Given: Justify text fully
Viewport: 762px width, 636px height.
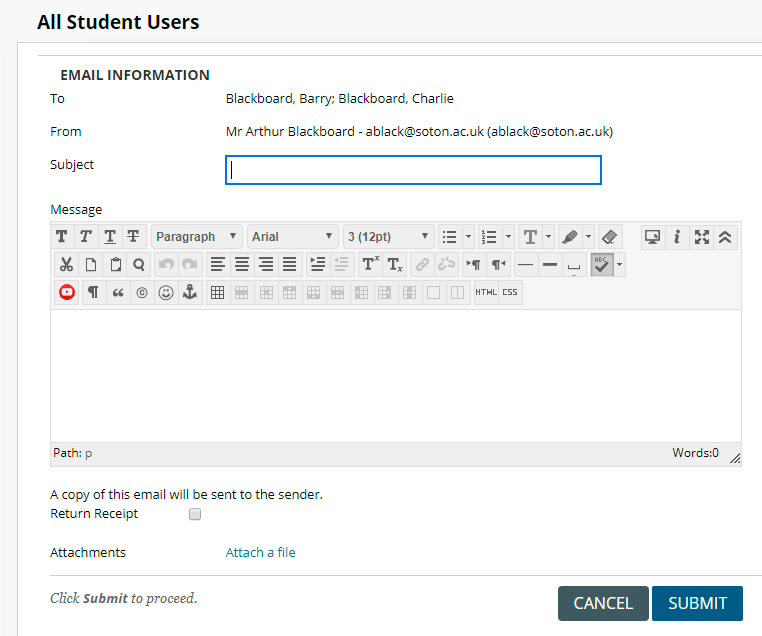Looking at the screenshot, I should click(x=290, y=264).
